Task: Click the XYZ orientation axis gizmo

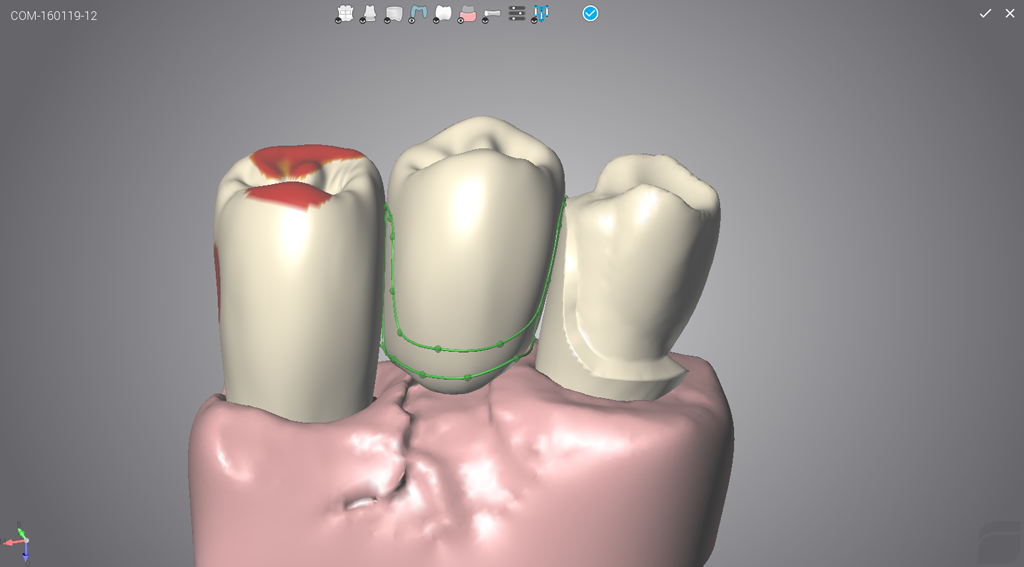Action: pyautogui.click(x=18, y=542)
